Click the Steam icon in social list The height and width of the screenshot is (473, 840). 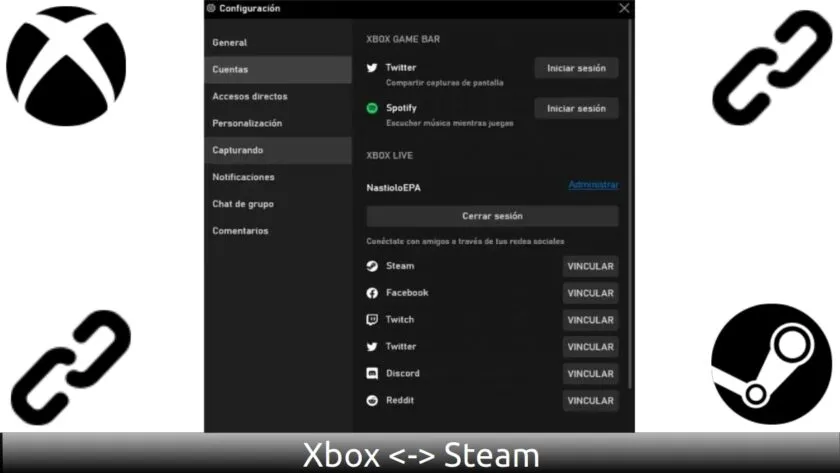[372, 266]
